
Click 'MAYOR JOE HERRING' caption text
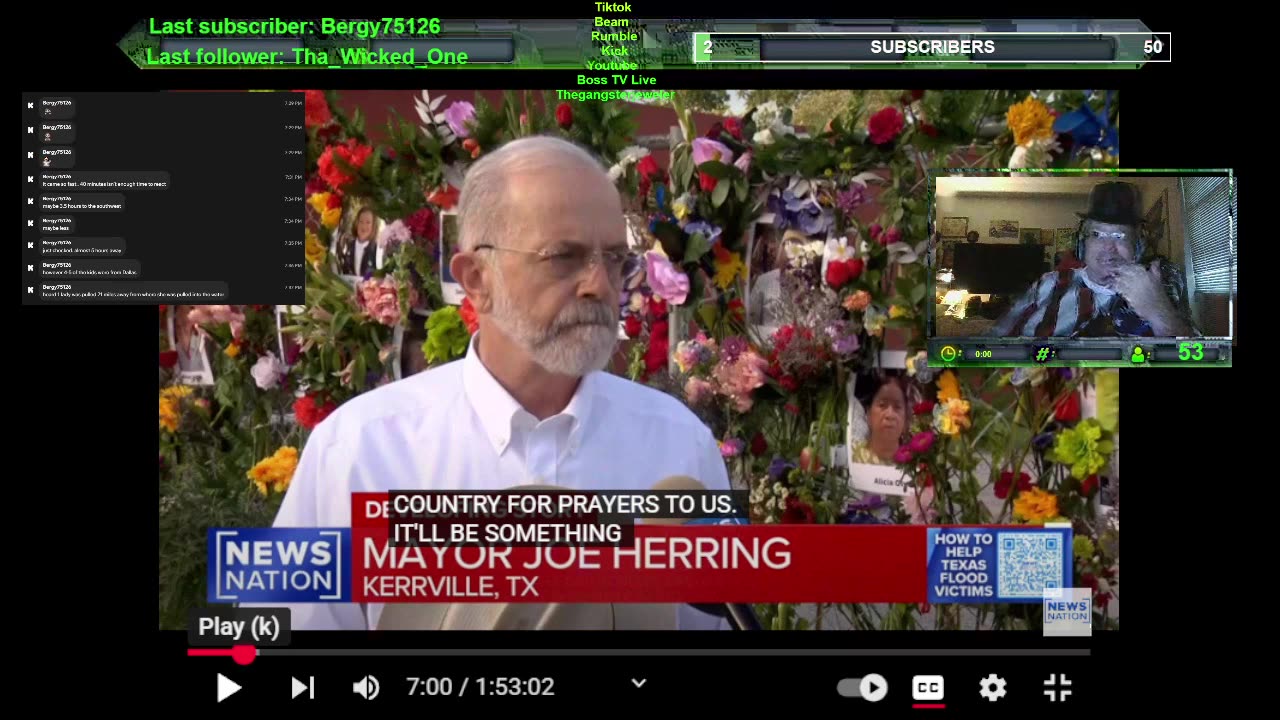click(576, 553)
